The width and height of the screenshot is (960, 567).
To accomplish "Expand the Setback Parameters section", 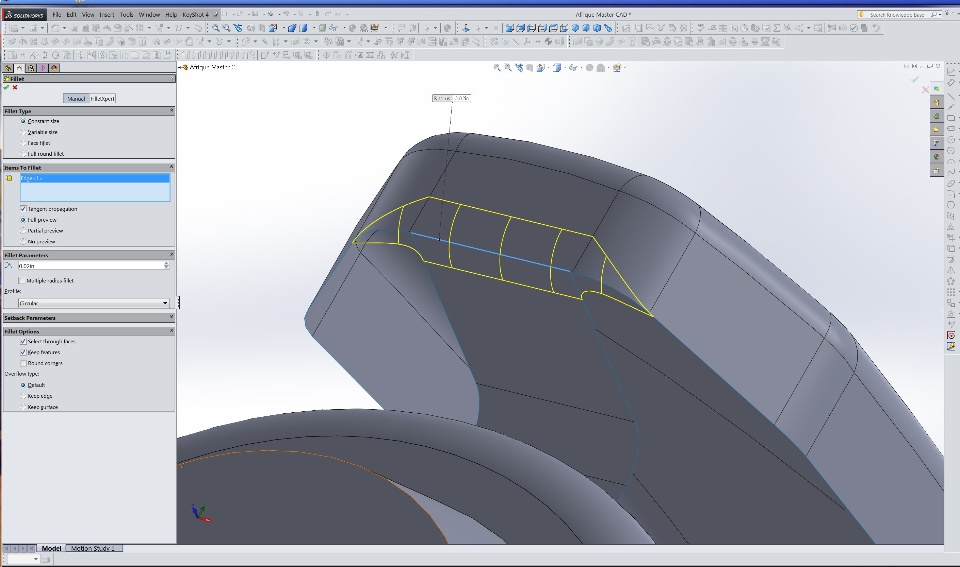I will point(171,318).
